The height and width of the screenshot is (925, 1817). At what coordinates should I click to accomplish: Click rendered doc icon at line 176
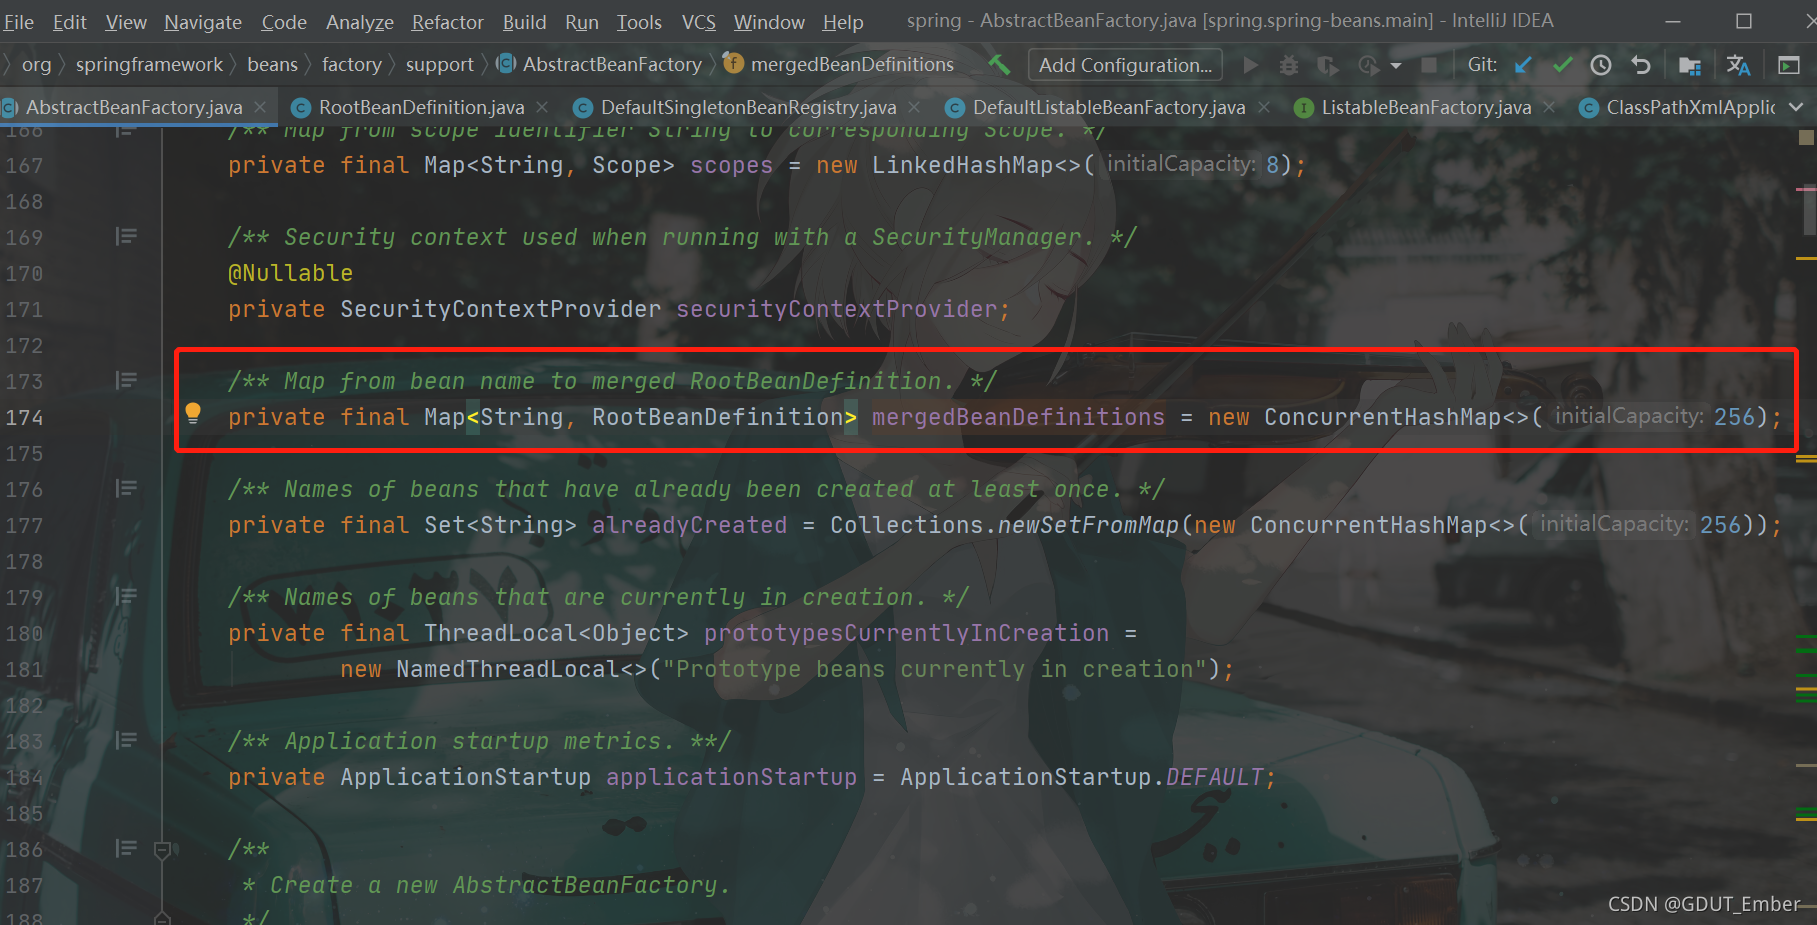click(126, 488)
